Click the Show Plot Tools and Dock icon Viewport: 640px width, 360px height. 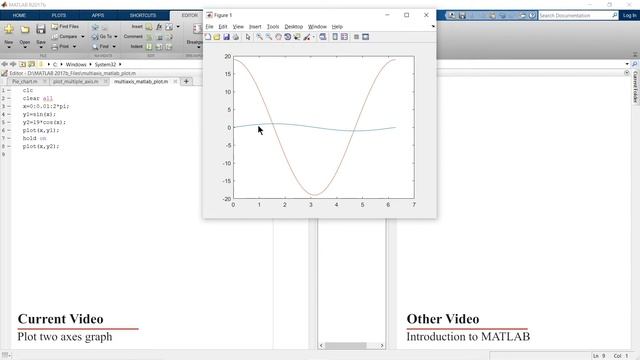tap(365, 37)
